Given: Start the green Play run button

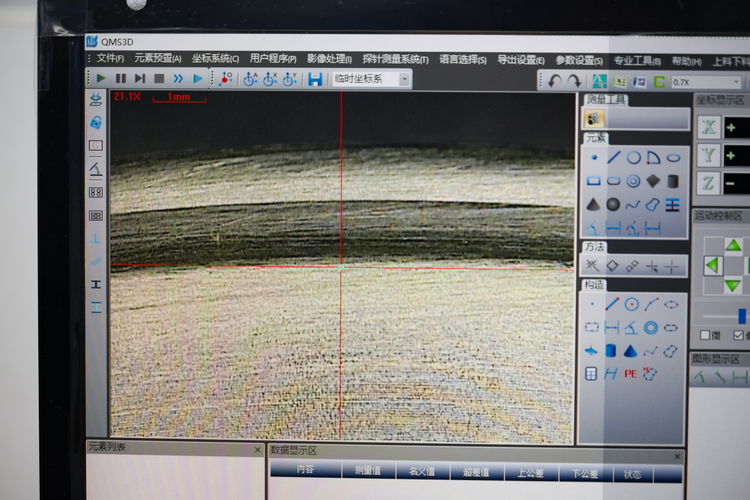Looking at the screenshot, I should click(x=101, y=78).
